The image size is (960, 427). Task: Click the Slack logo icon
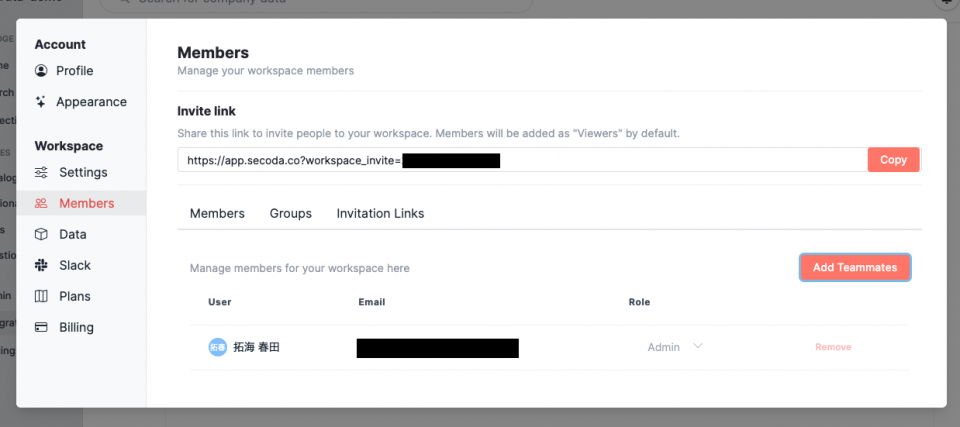click(x=41, y=265)
